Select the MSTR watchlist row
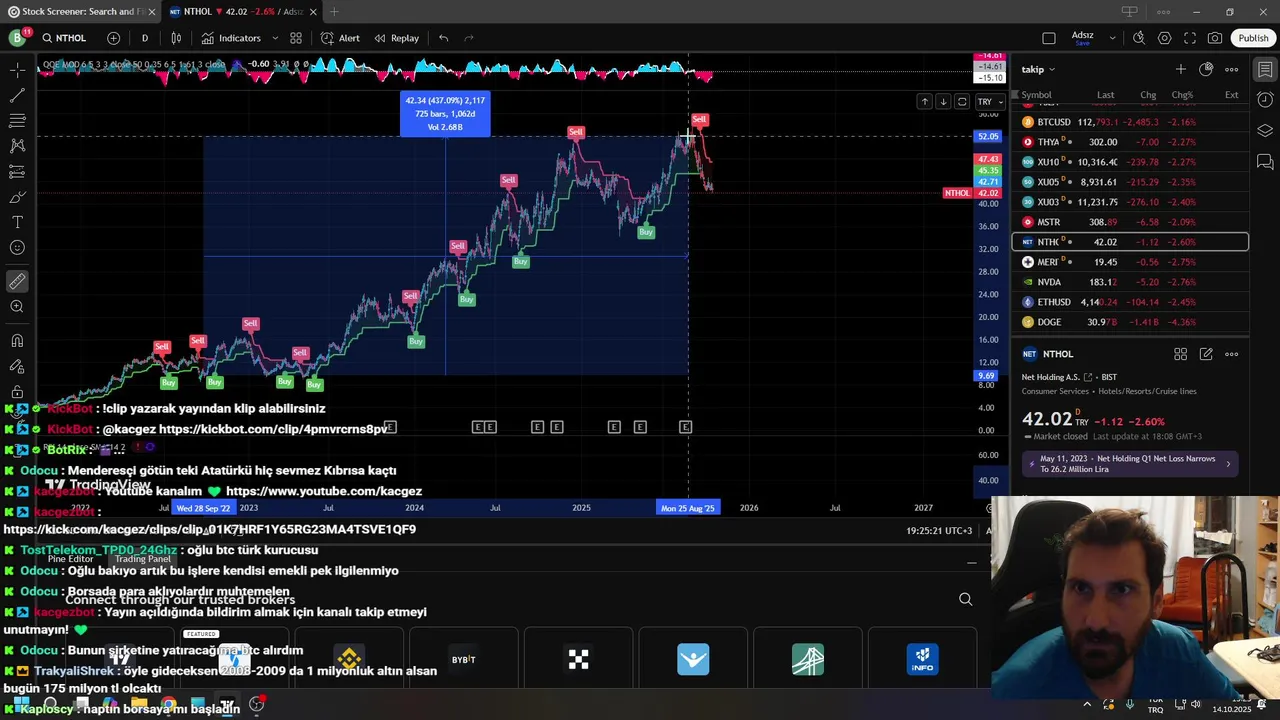Image resolution: width=1280 pixels, height=720 pixels. [x=1130, y=222]
